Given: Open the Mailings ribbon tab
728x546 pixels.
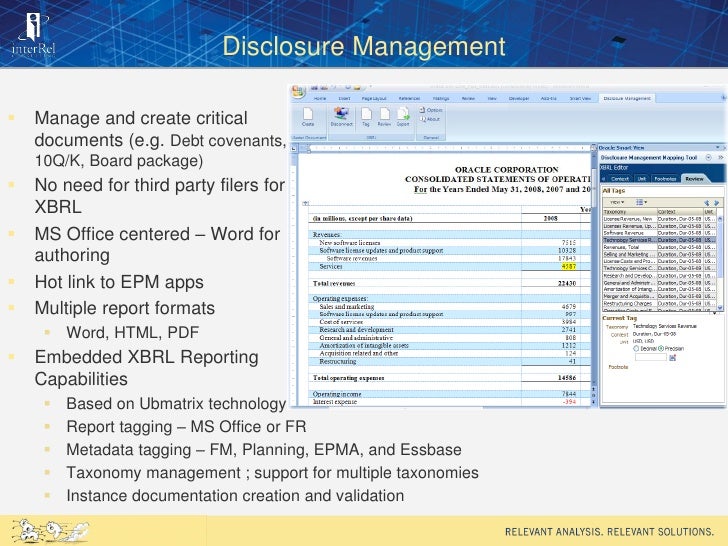Looking at the screenshot, I should pyautogui.click(x=441, y=98).
